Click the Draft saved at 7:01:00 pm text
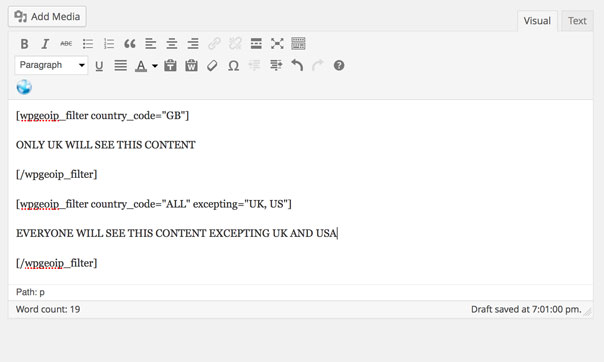The height and width of the screenshot is (362, 604). pos(526,309)
